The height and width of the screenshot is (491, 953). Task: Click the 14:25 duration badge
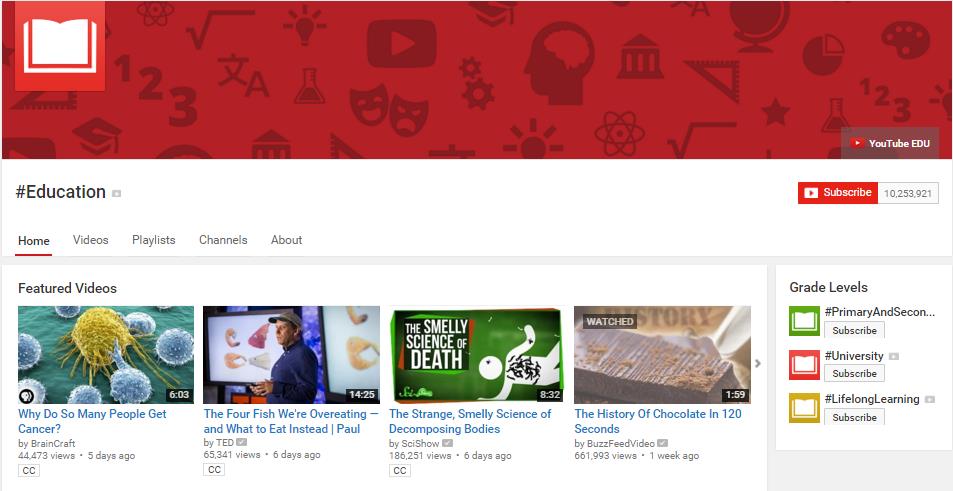point(362,395)
